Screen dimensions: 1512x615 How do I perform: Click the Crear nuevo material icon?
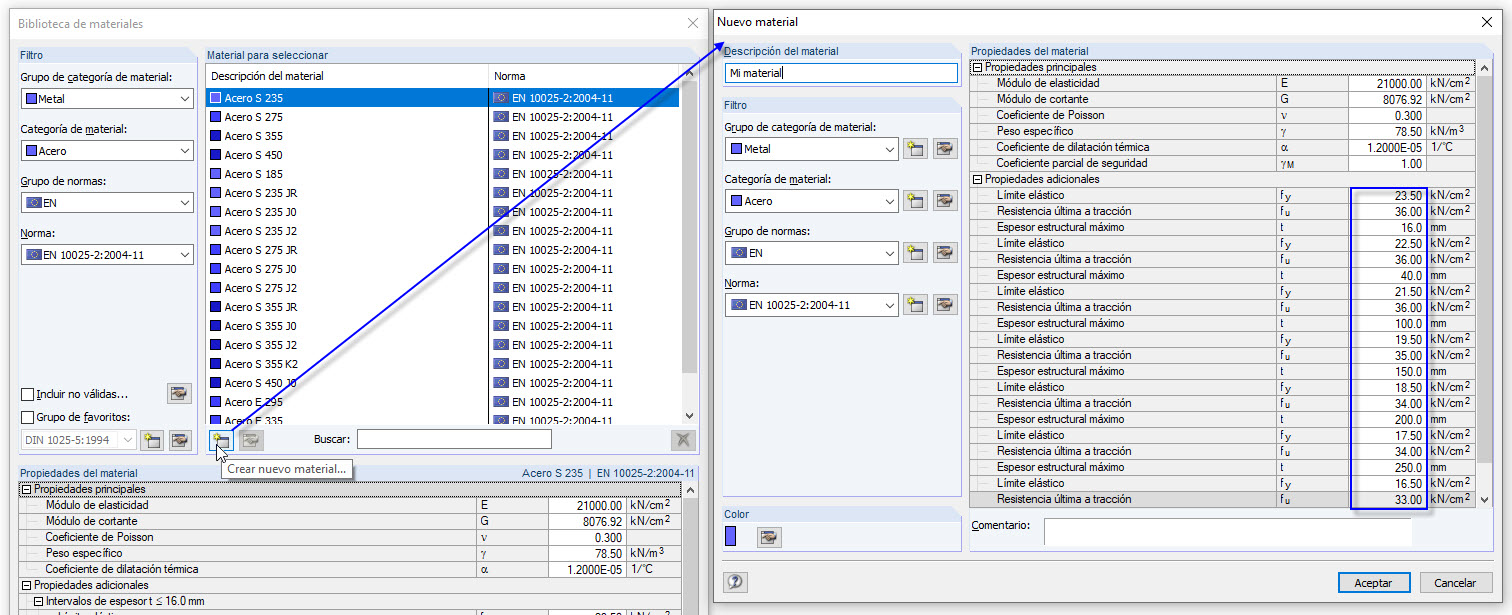tap(221, 439)
